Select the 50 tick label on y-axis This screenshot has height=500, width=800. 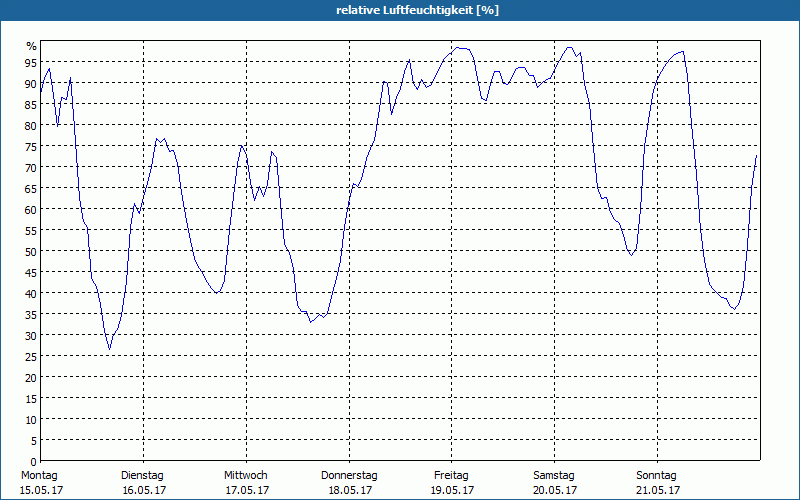31,251
